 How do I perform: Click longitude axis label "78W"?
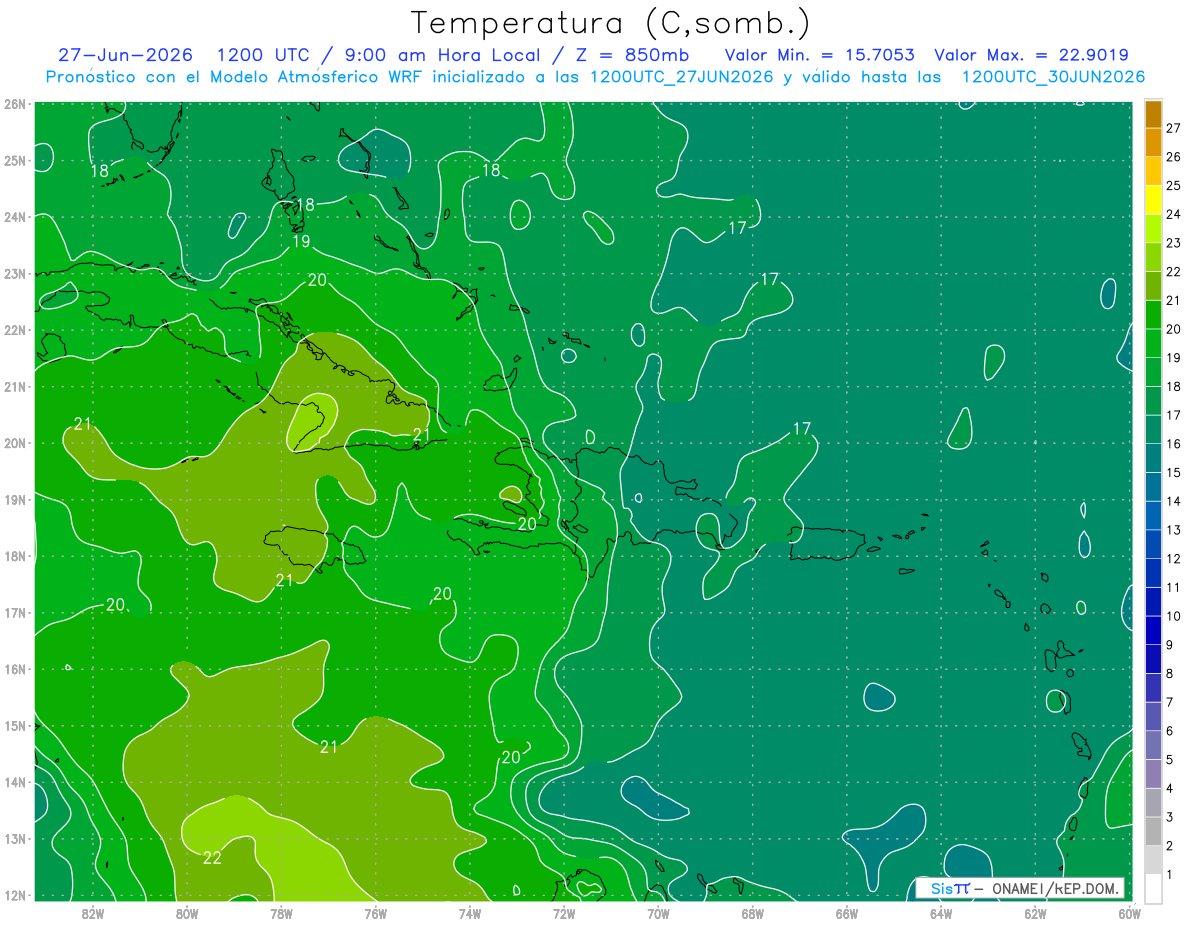pyautogui.click(x=281, y=913)
